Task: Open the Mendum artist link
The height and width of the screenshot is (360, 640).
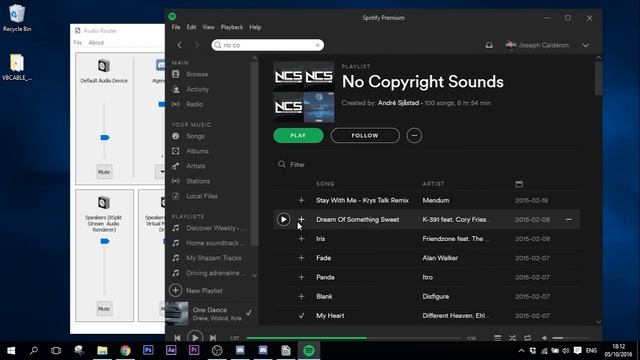Action: point(436,200)
